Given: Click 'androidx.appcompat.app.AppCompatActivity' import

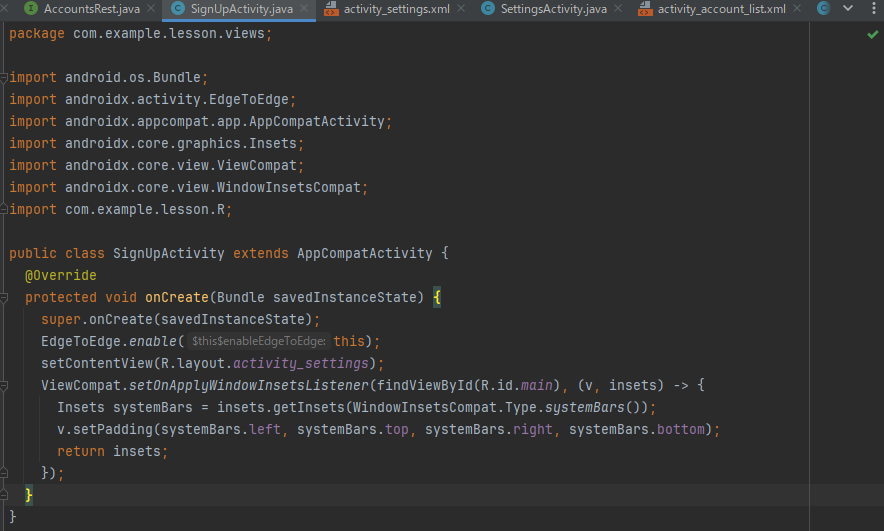Looking at the screenshot, I should [224, 121].
